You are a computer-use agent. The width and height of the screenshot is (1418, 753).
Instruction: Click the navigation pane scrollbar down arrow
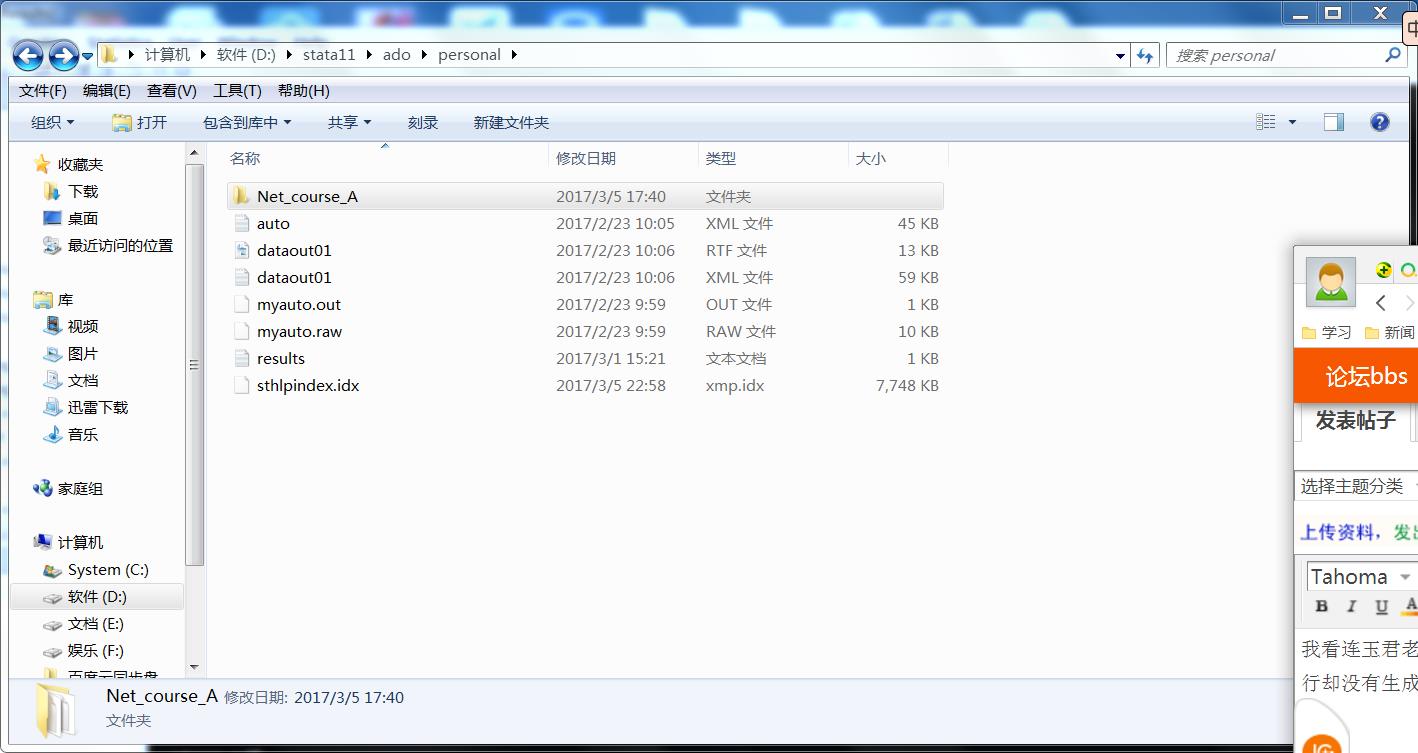click(x=195, y=666)
